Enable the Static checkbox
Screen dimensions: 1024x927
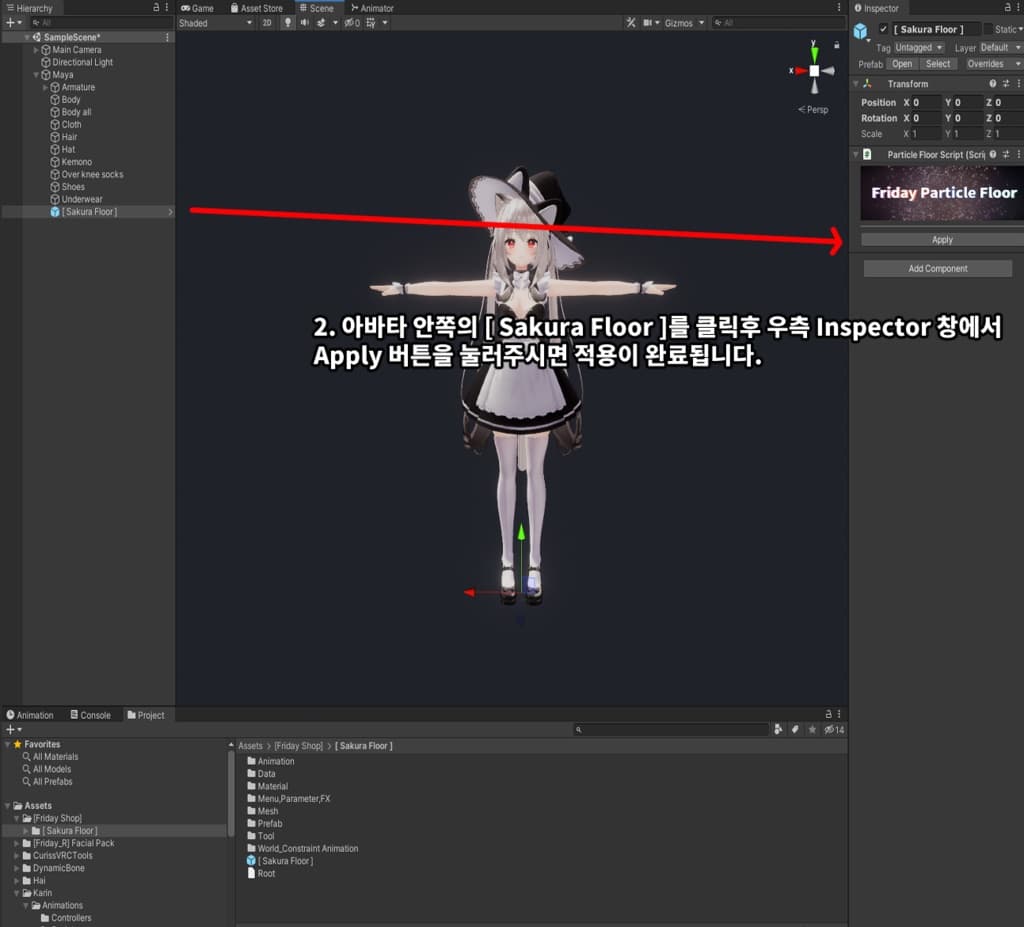click(x=988, y=30)
